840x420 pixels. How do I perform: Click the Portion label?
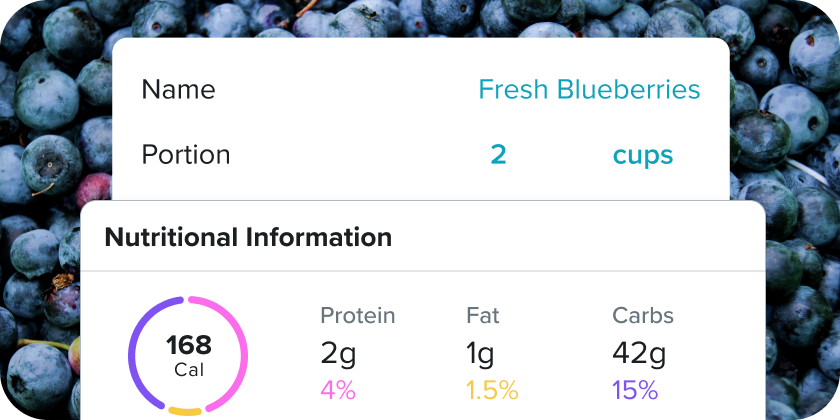click(186, 155)
